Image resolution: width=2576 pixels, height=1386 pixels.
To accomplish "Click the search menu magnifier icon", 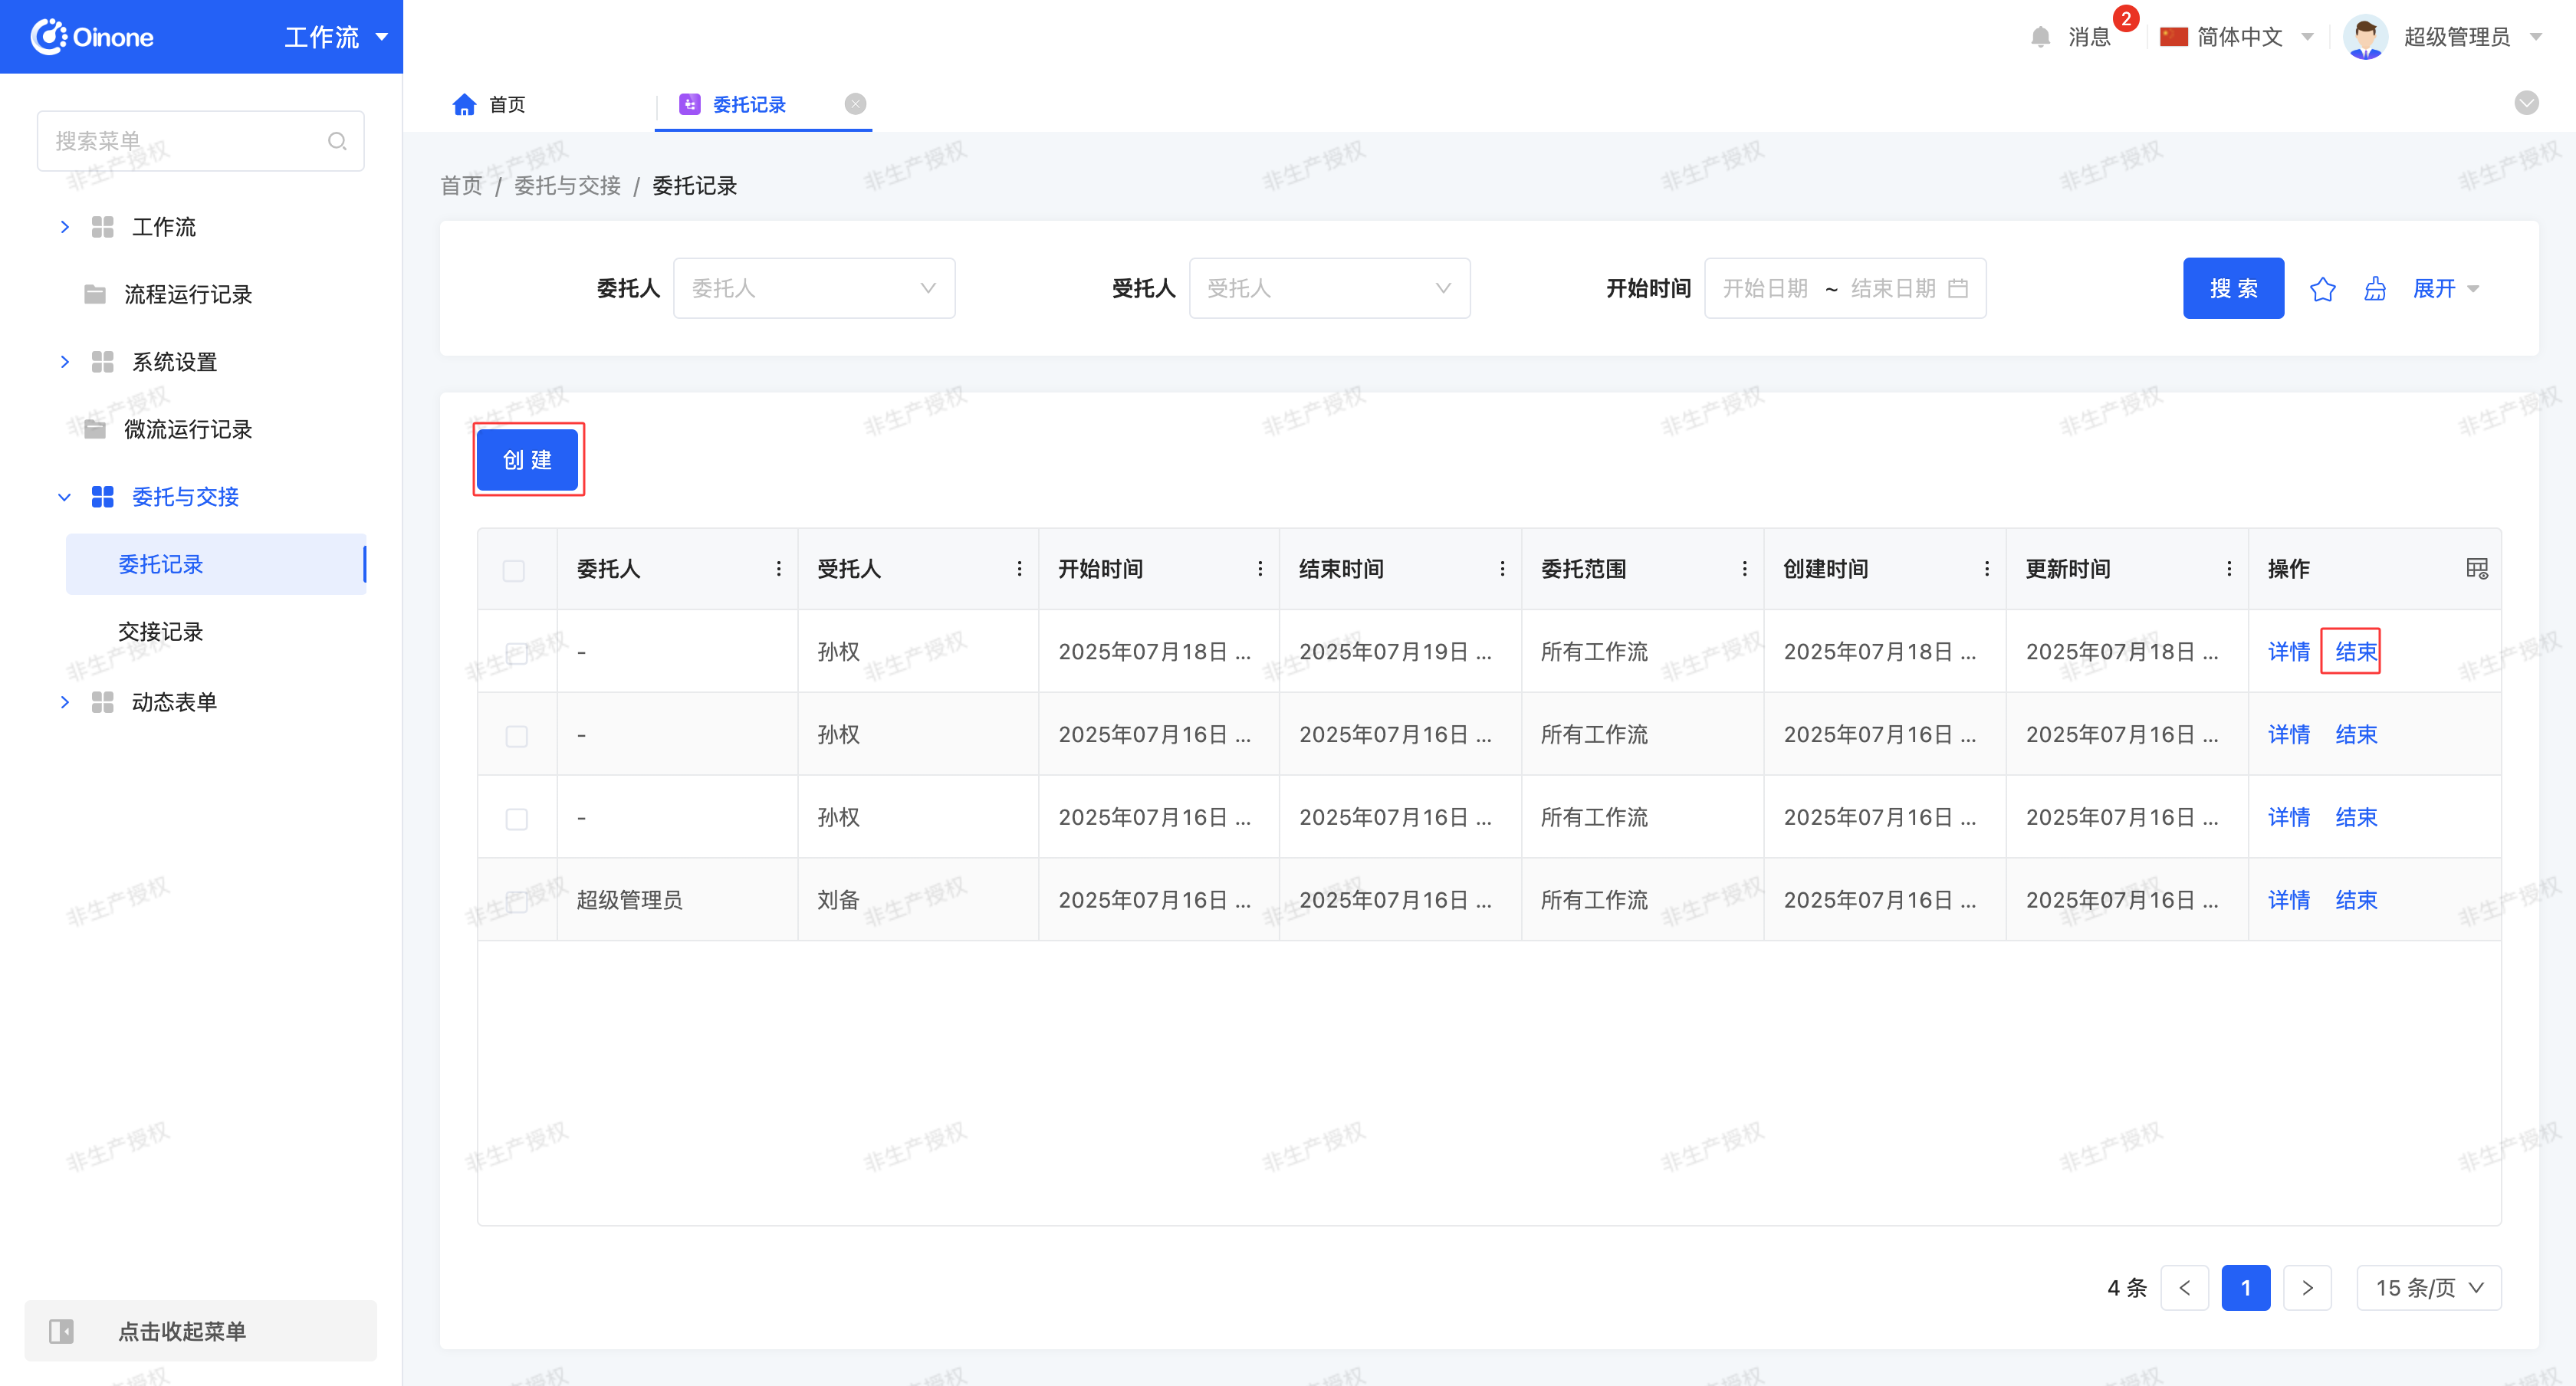I will coord(337,141).
